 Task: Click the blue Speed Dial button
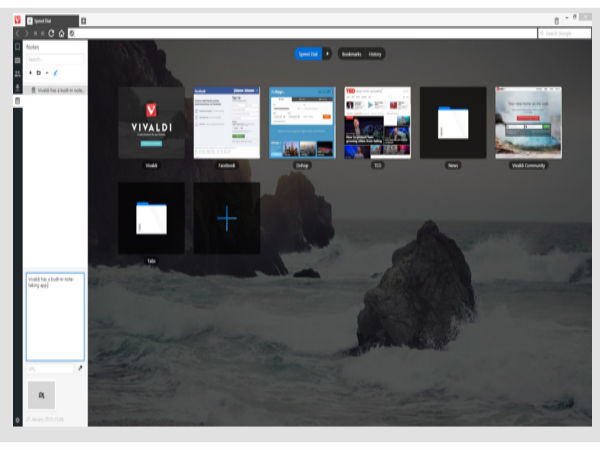coord(307,53)
